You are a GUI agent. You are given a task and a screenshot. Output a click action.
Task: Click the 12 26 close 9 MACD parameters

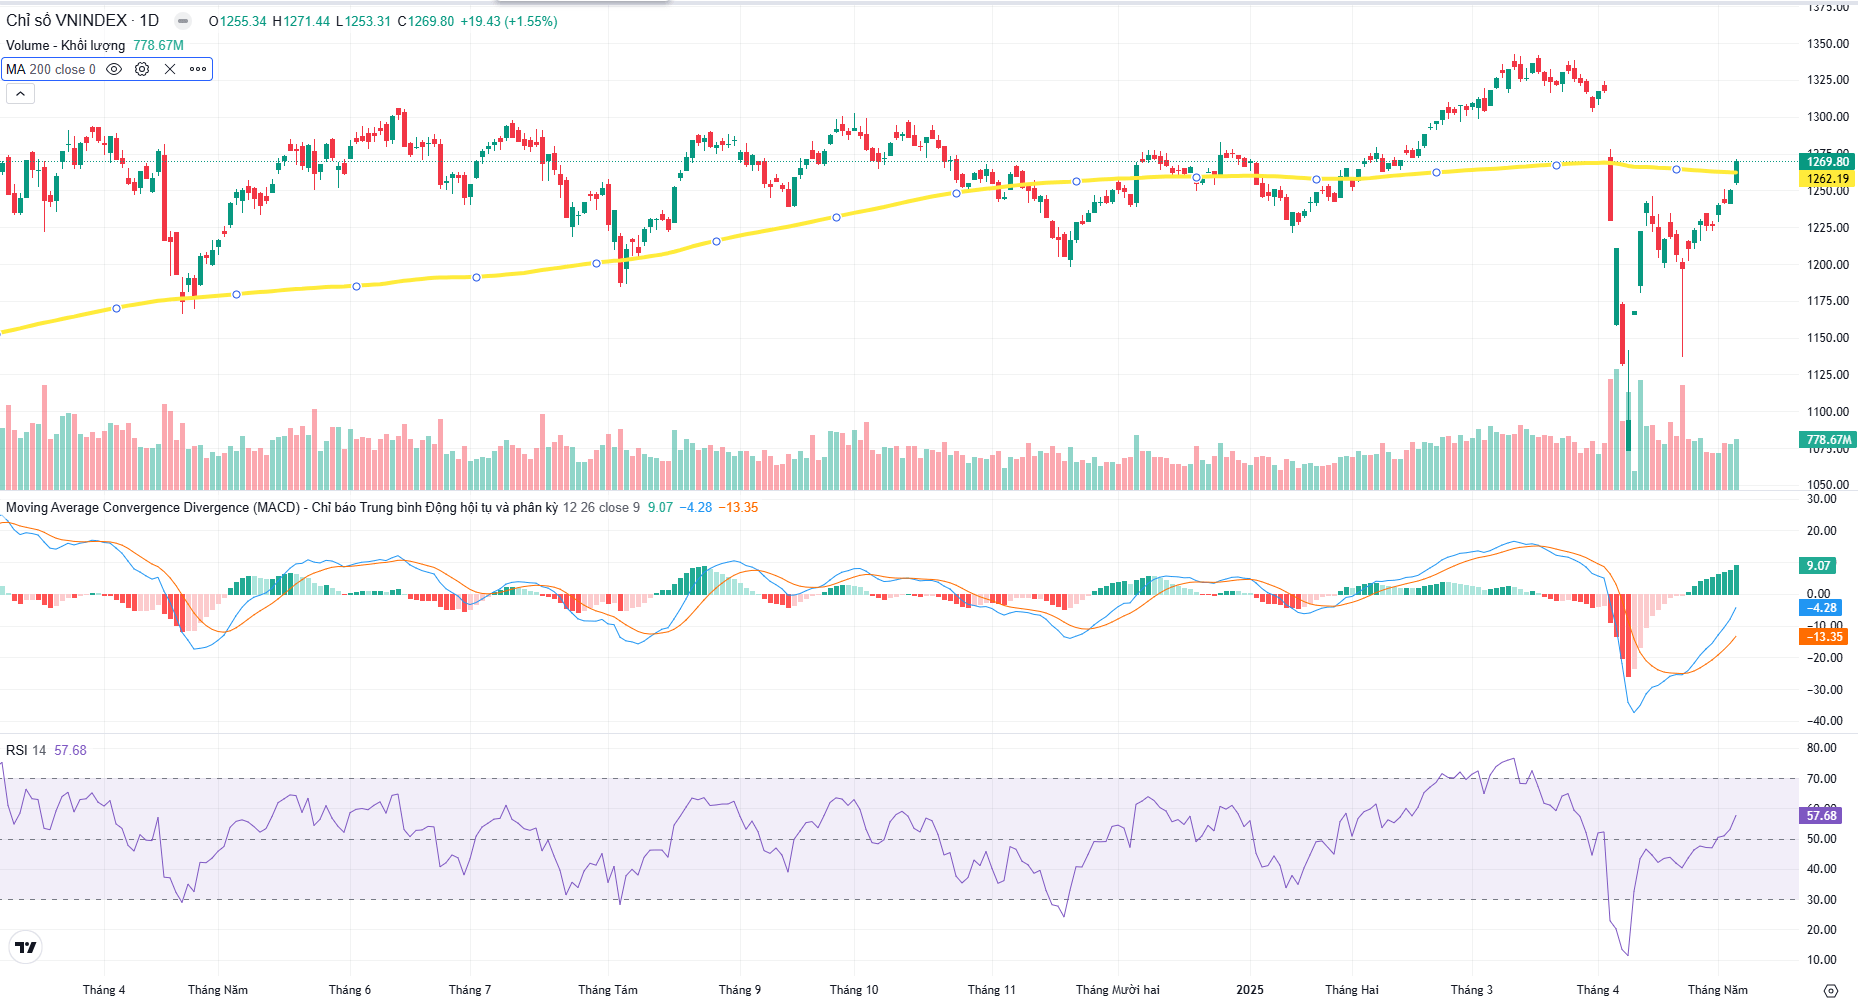[601, 507]
